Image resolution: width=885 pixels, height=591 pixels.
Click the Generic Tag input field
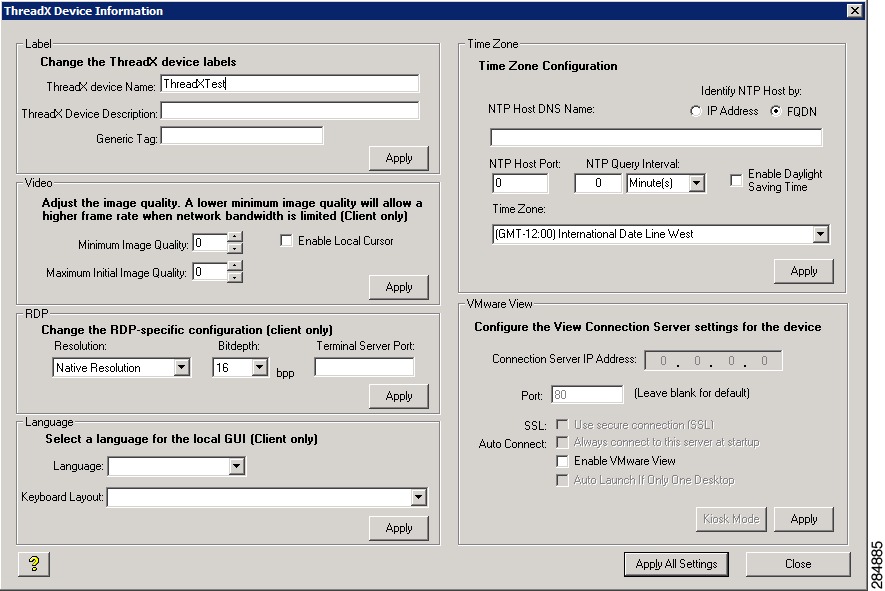tap(242, 136)
